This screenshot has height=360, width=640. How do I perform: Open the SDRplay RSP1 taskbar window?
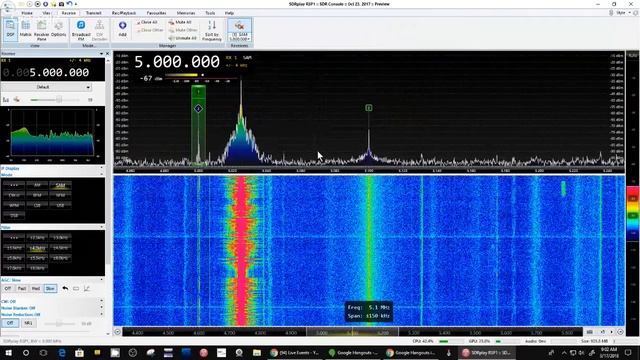pos(487,353)
